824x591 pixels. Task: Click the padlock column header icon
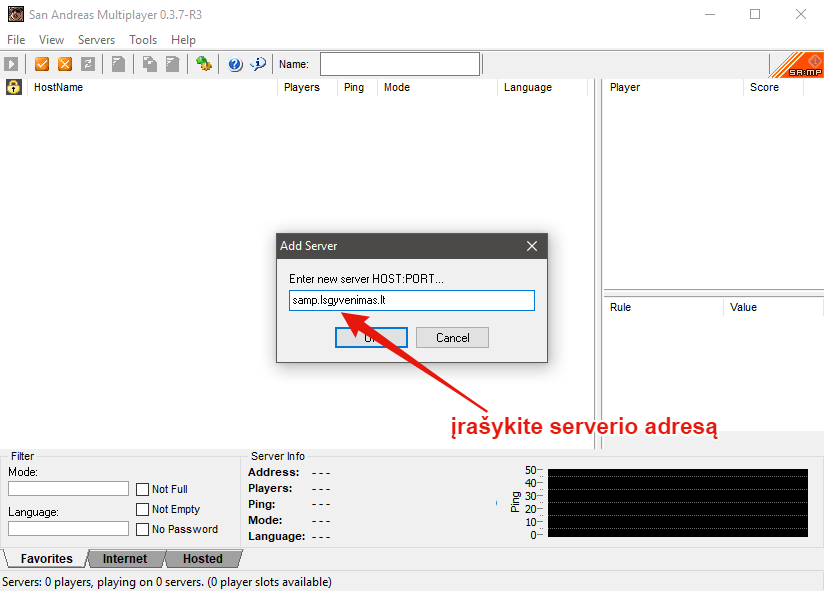(13, 87)
